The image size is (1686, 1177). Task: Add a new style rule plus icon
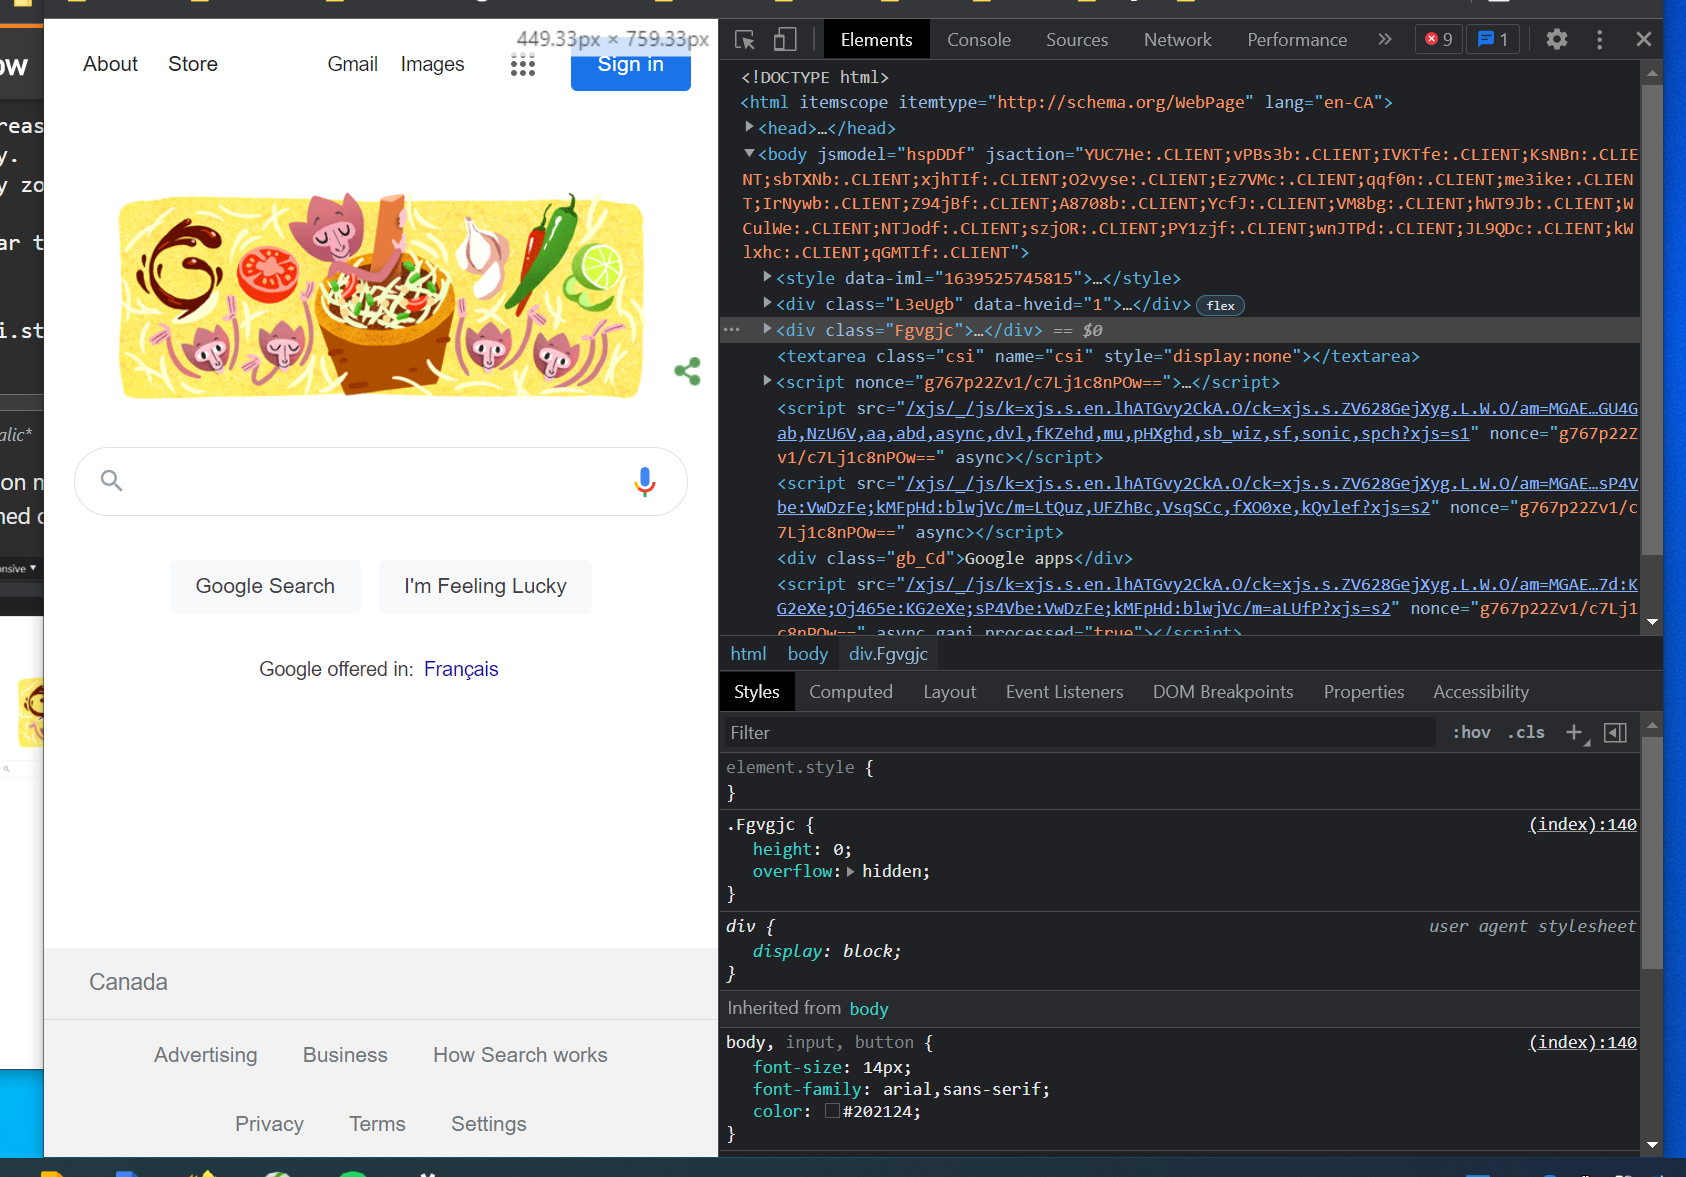click(1575, 733)
